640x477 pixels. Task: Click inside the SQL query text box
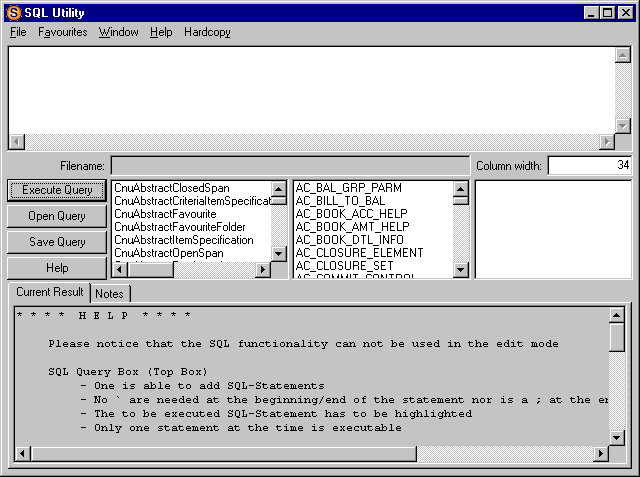(310, 88)
